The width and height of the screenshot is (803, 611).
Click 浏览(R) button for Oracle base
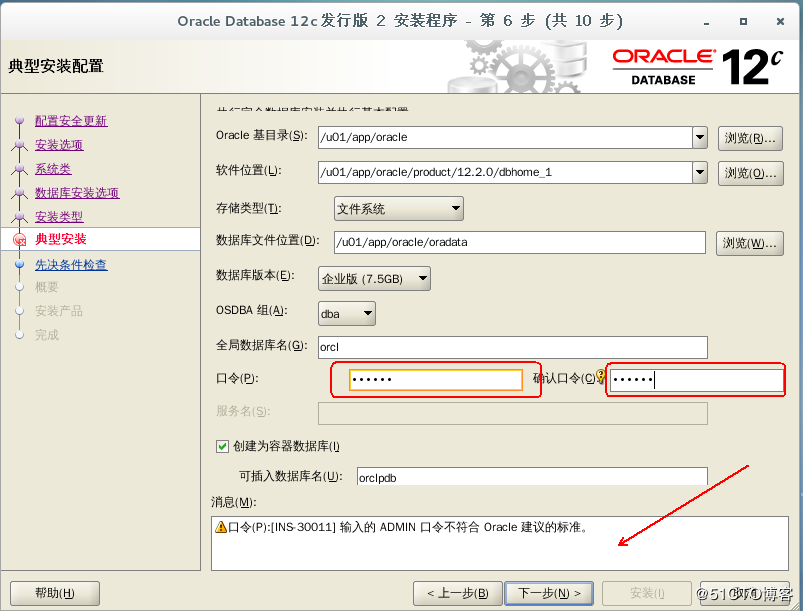pos(750,138)
